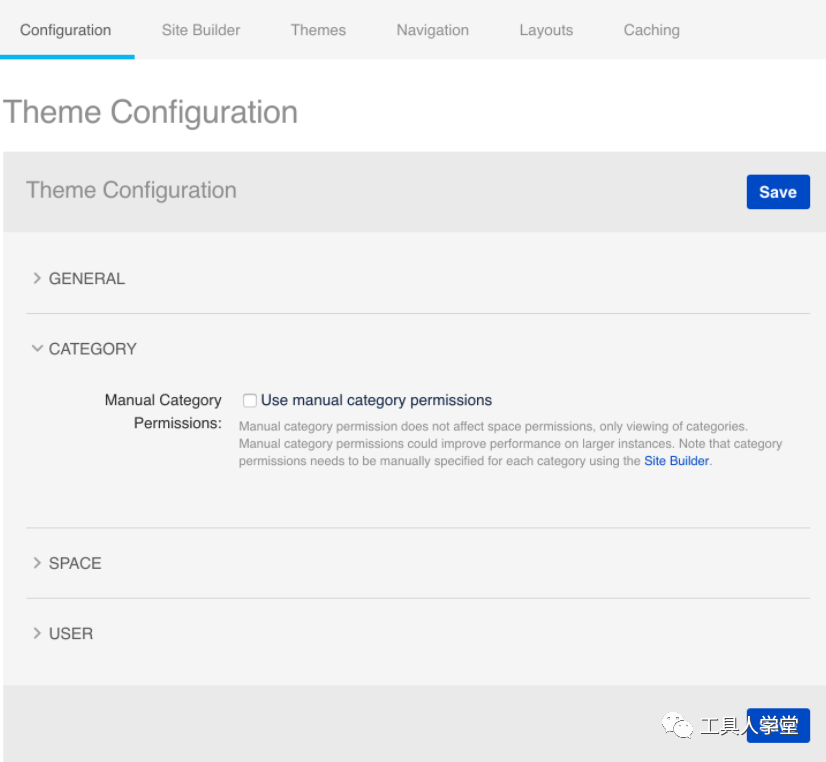The height and width of the screenshot is (762, 826).
Task: Expand the GENERAL section chevron
Action: coord(37,278)
